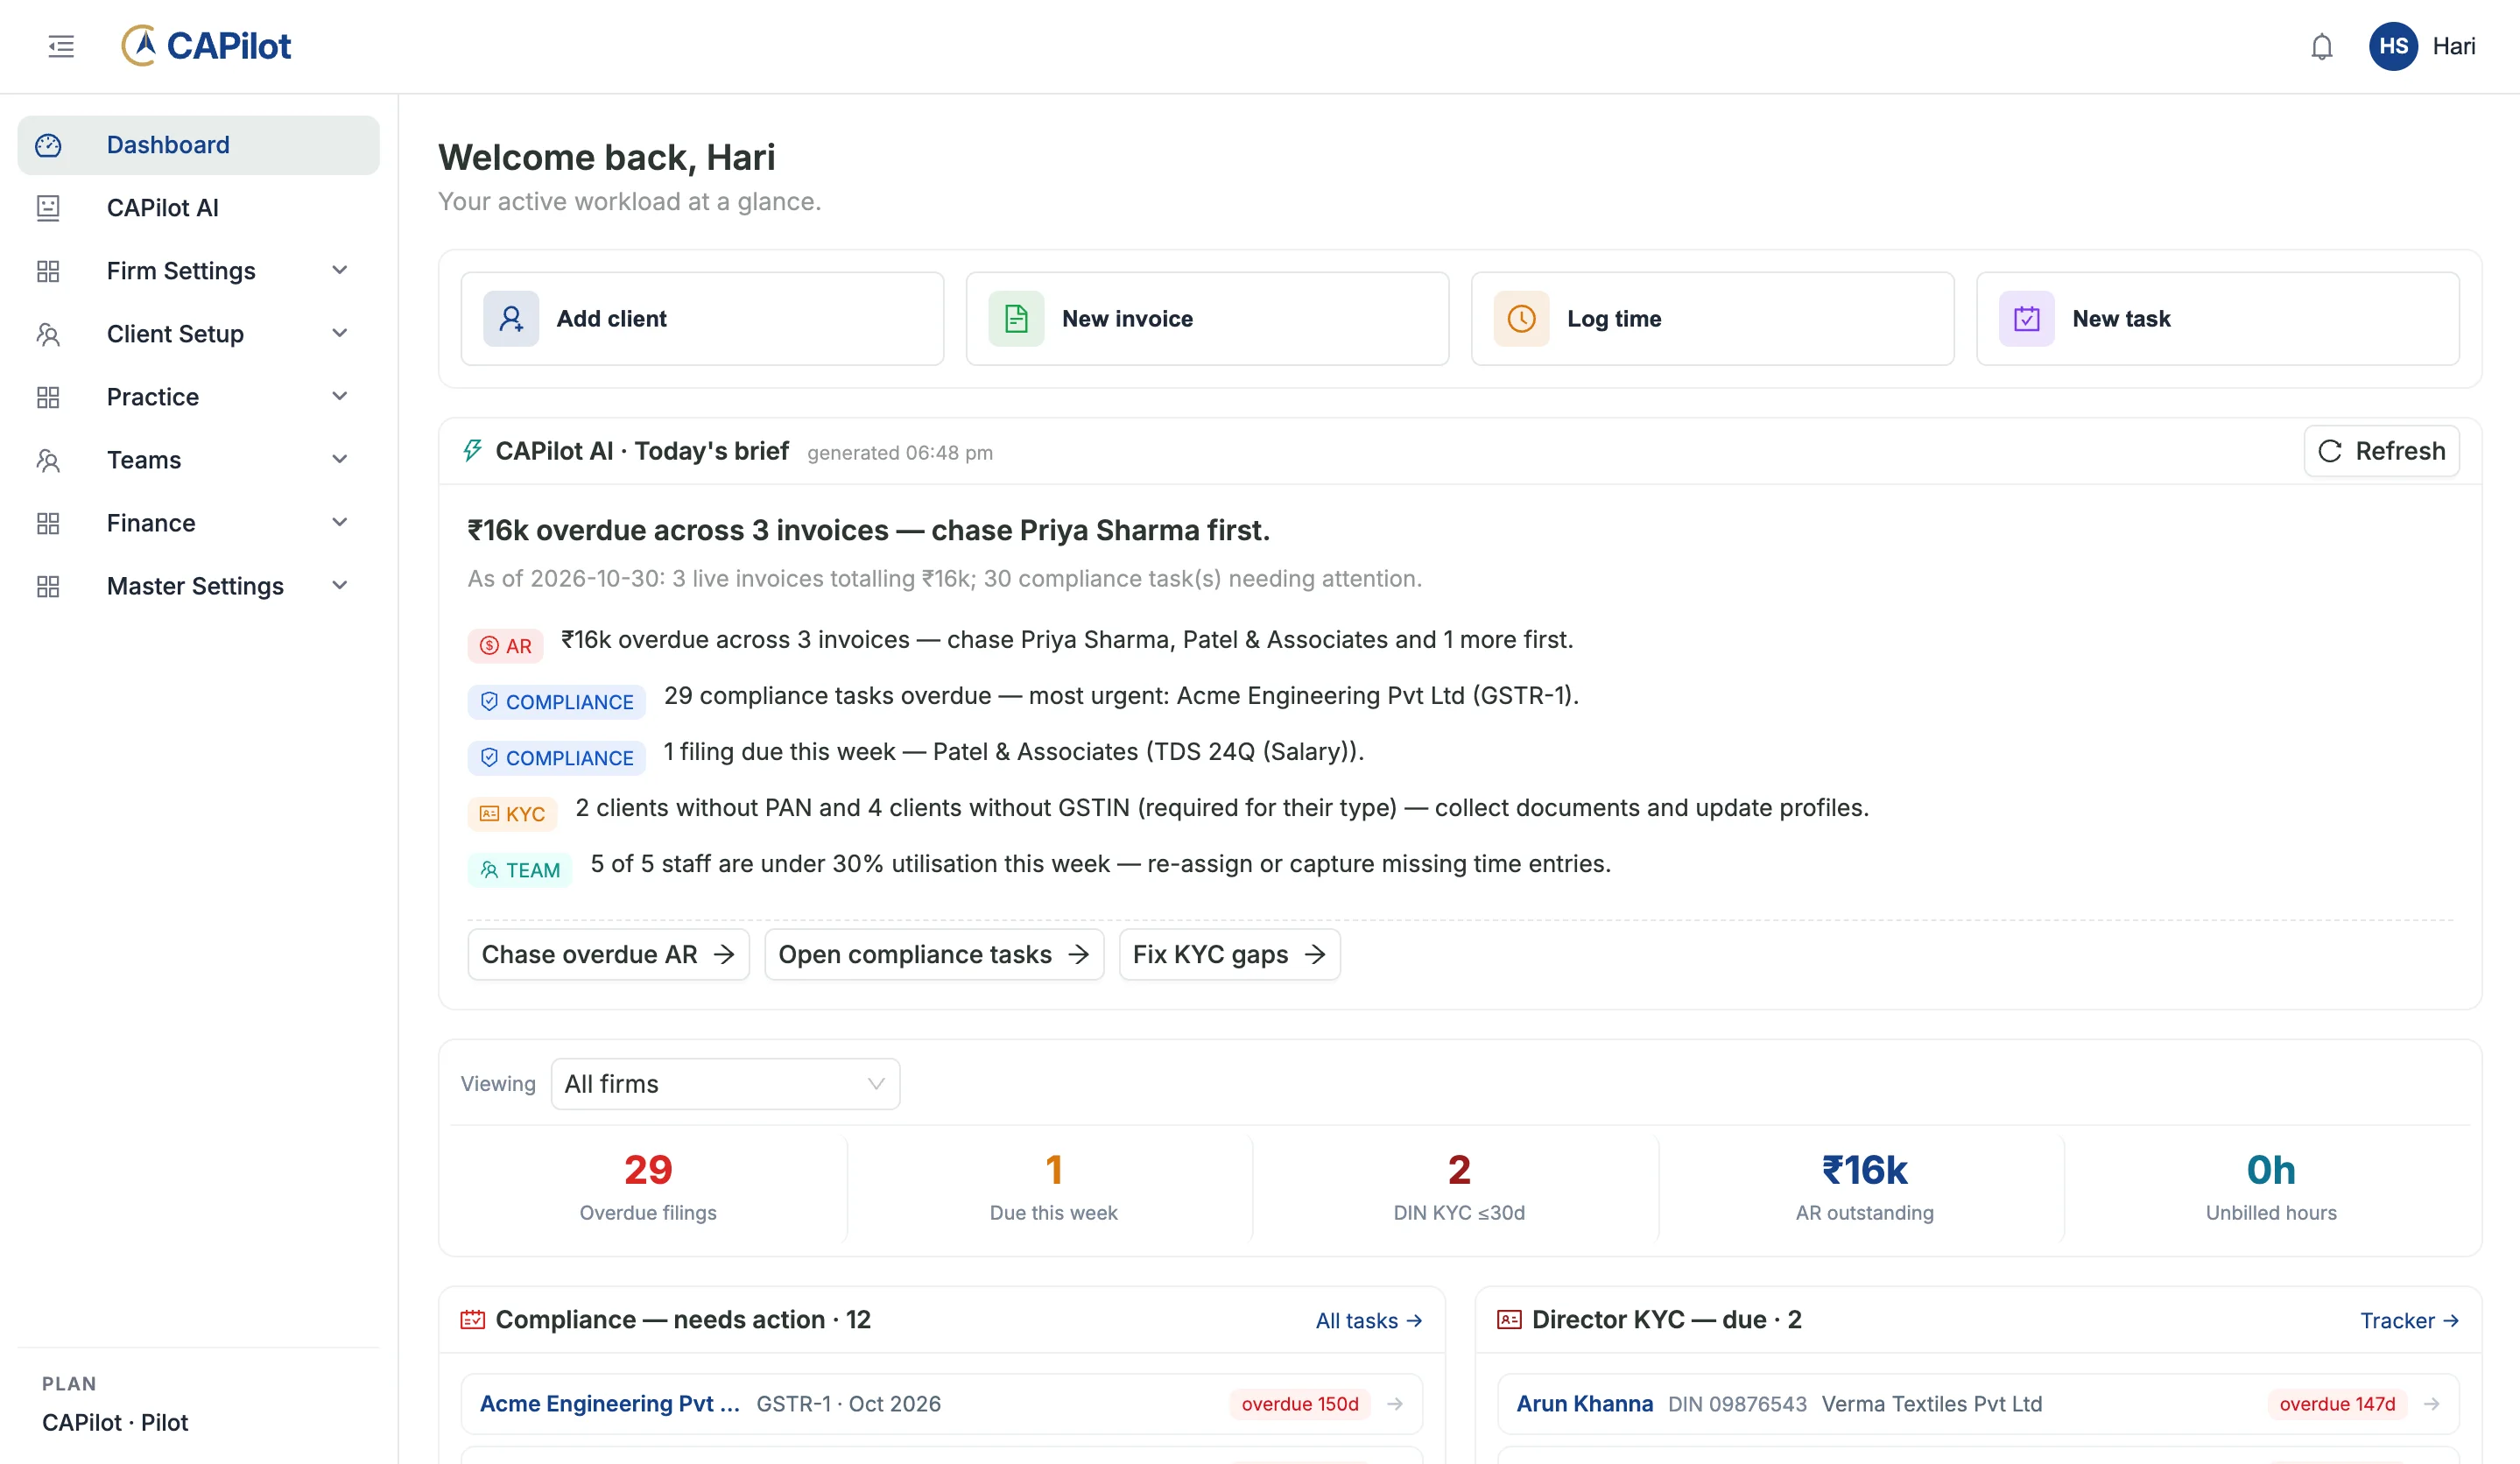The width and height of the screenshot is (2520, 1464).
Task: Click the Teams people icon
Action: coord(48,460)
